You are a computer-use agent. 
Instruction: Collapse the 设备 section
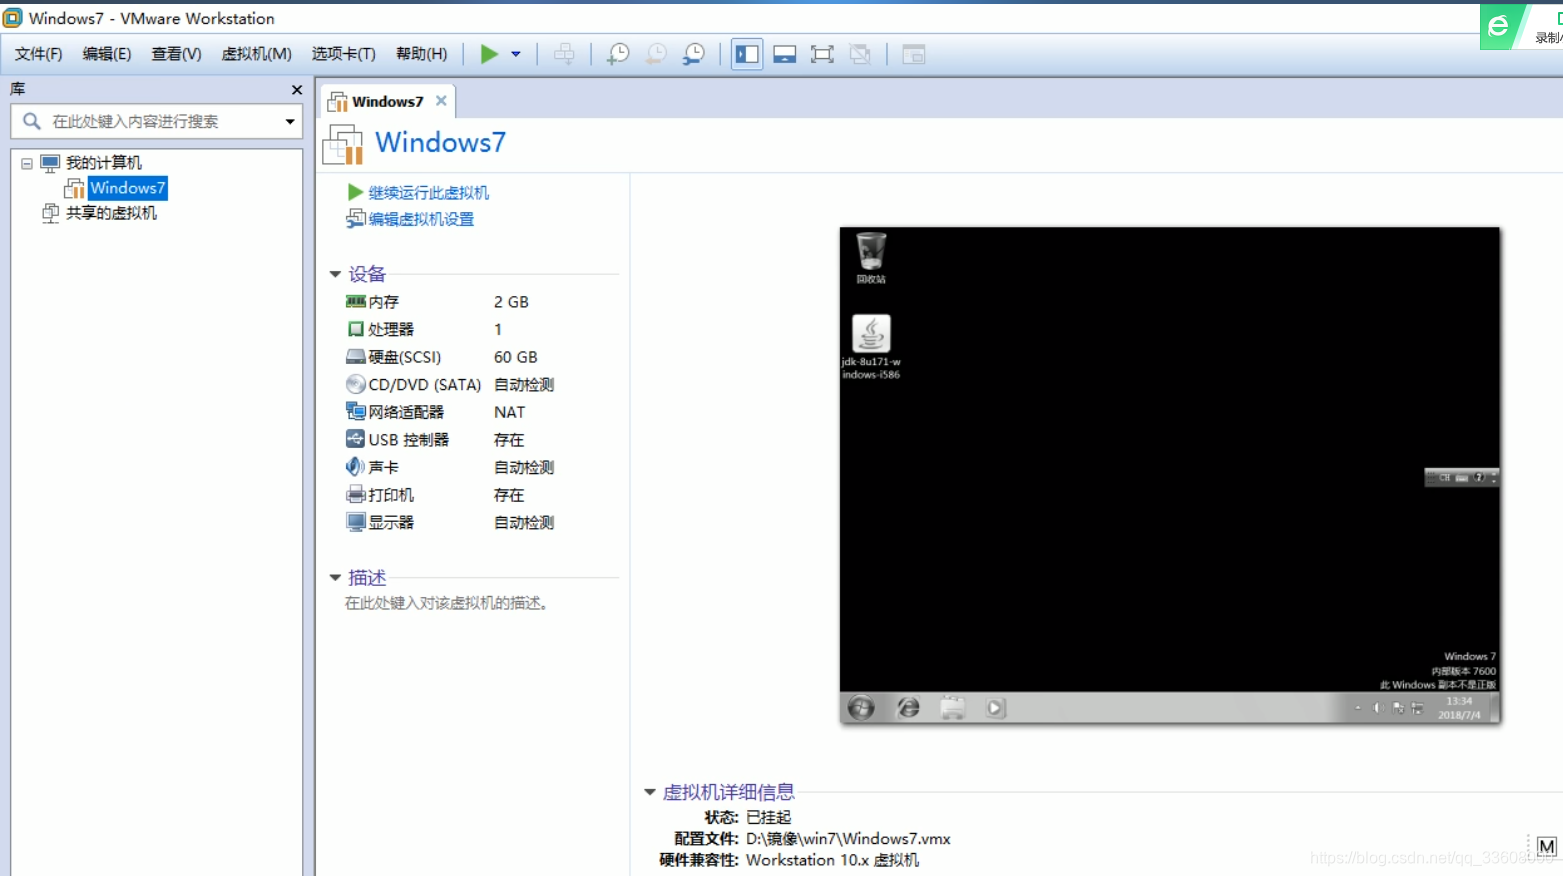pyautogui.click(x=335, y=274)
